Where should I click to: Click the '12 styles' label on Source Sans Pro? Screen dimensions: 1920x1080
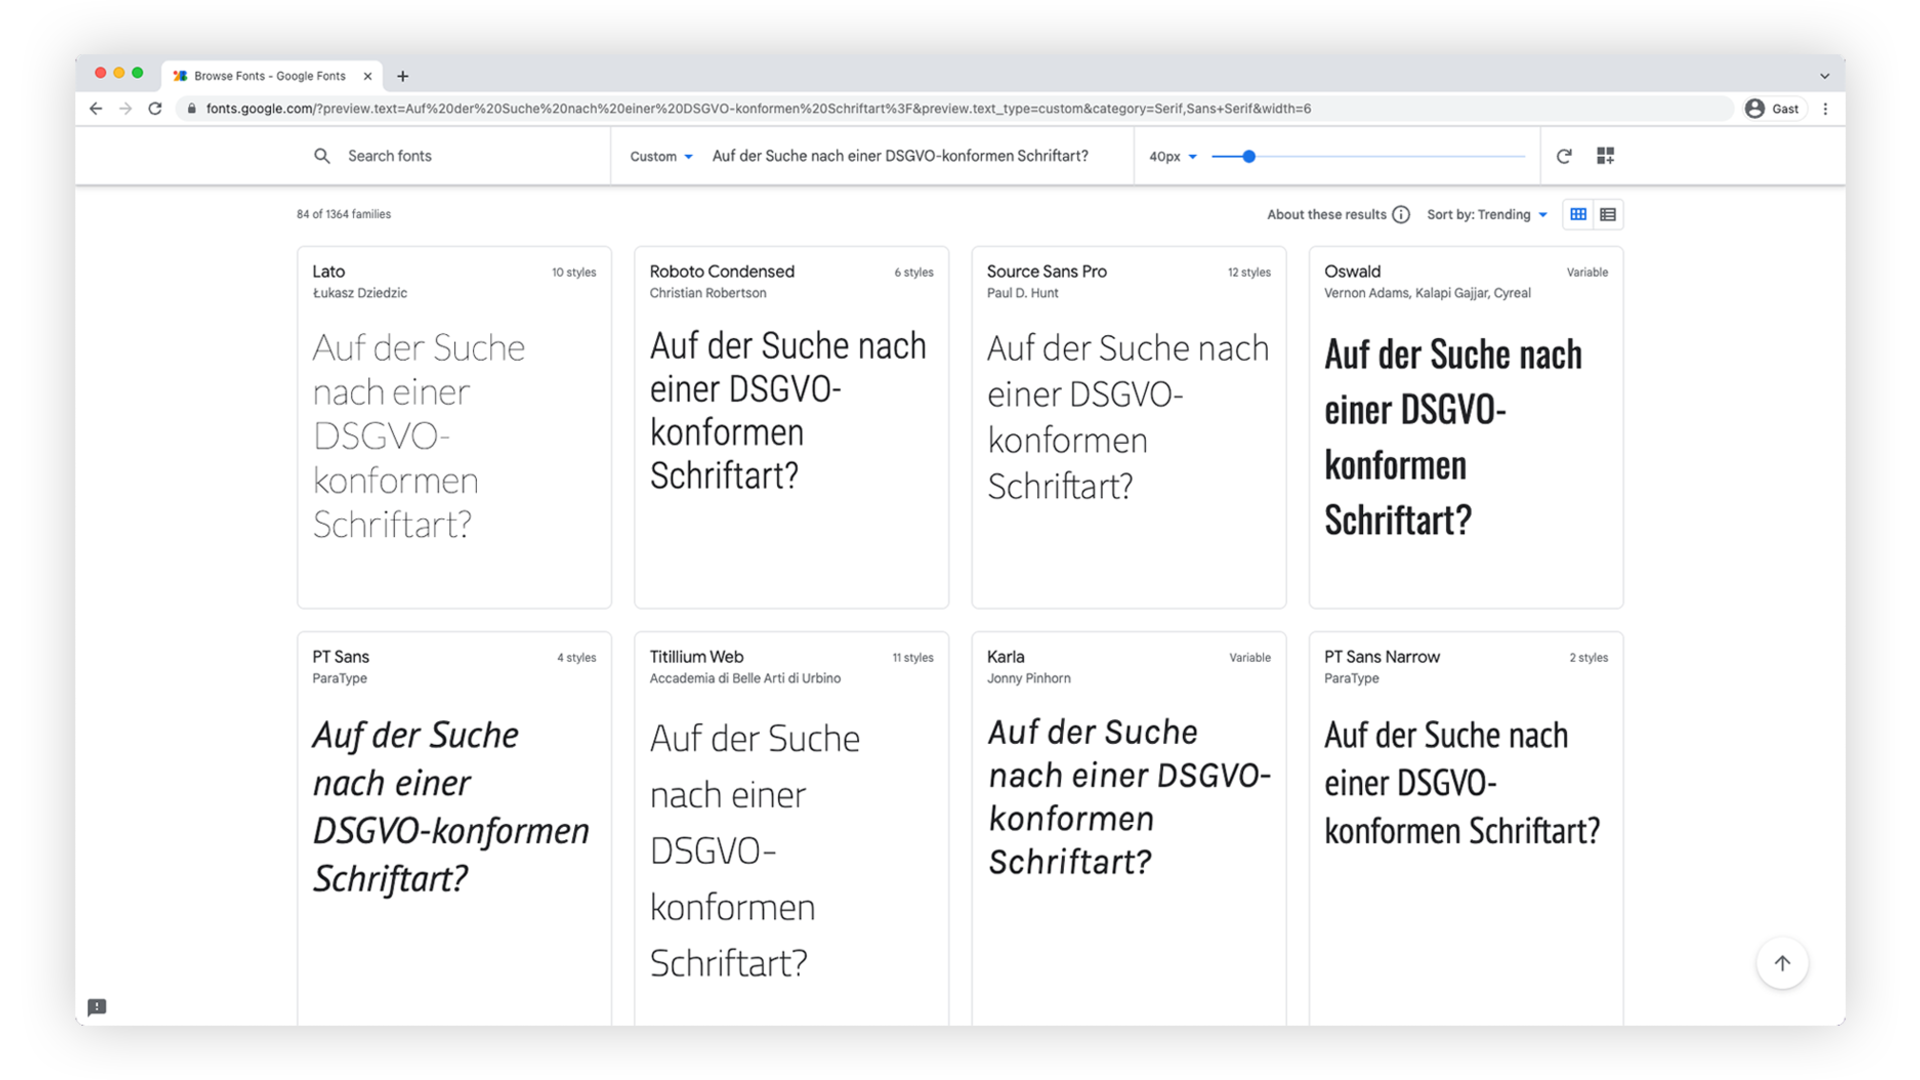pyautogui.click(x=1249, y=273)
